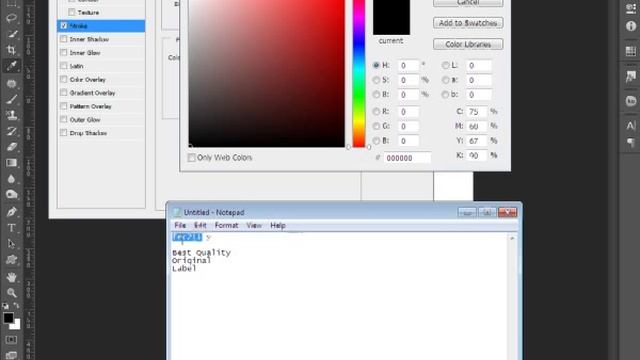Open the Character panel icon

point(631,125)
